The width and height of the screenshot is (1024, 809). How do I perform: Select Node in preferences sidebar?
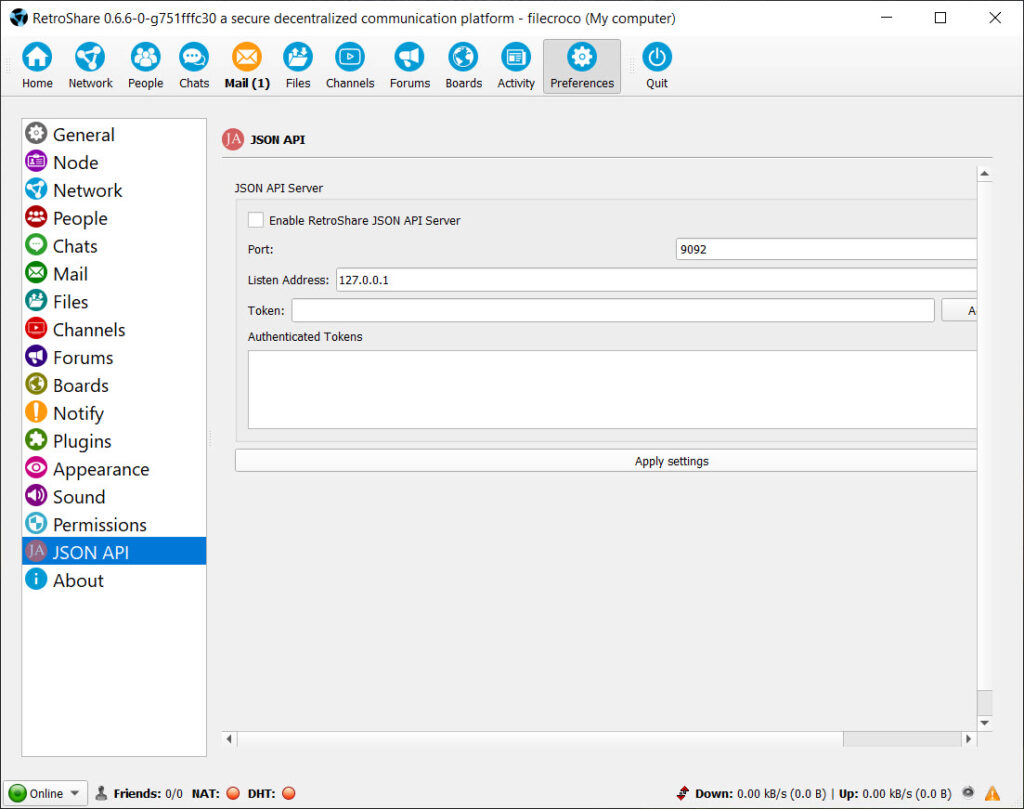pos(114,163)
